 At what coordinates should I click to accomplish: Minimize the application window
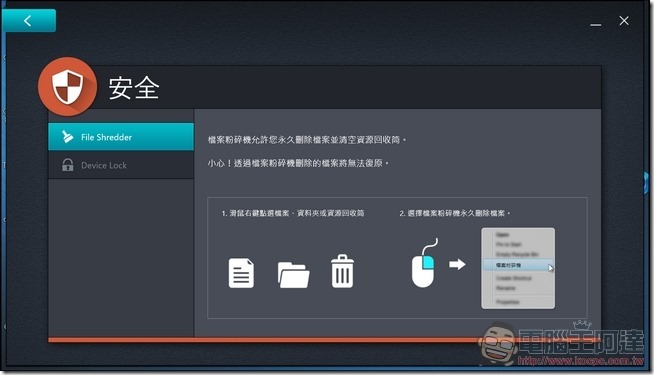click(596, 25)
